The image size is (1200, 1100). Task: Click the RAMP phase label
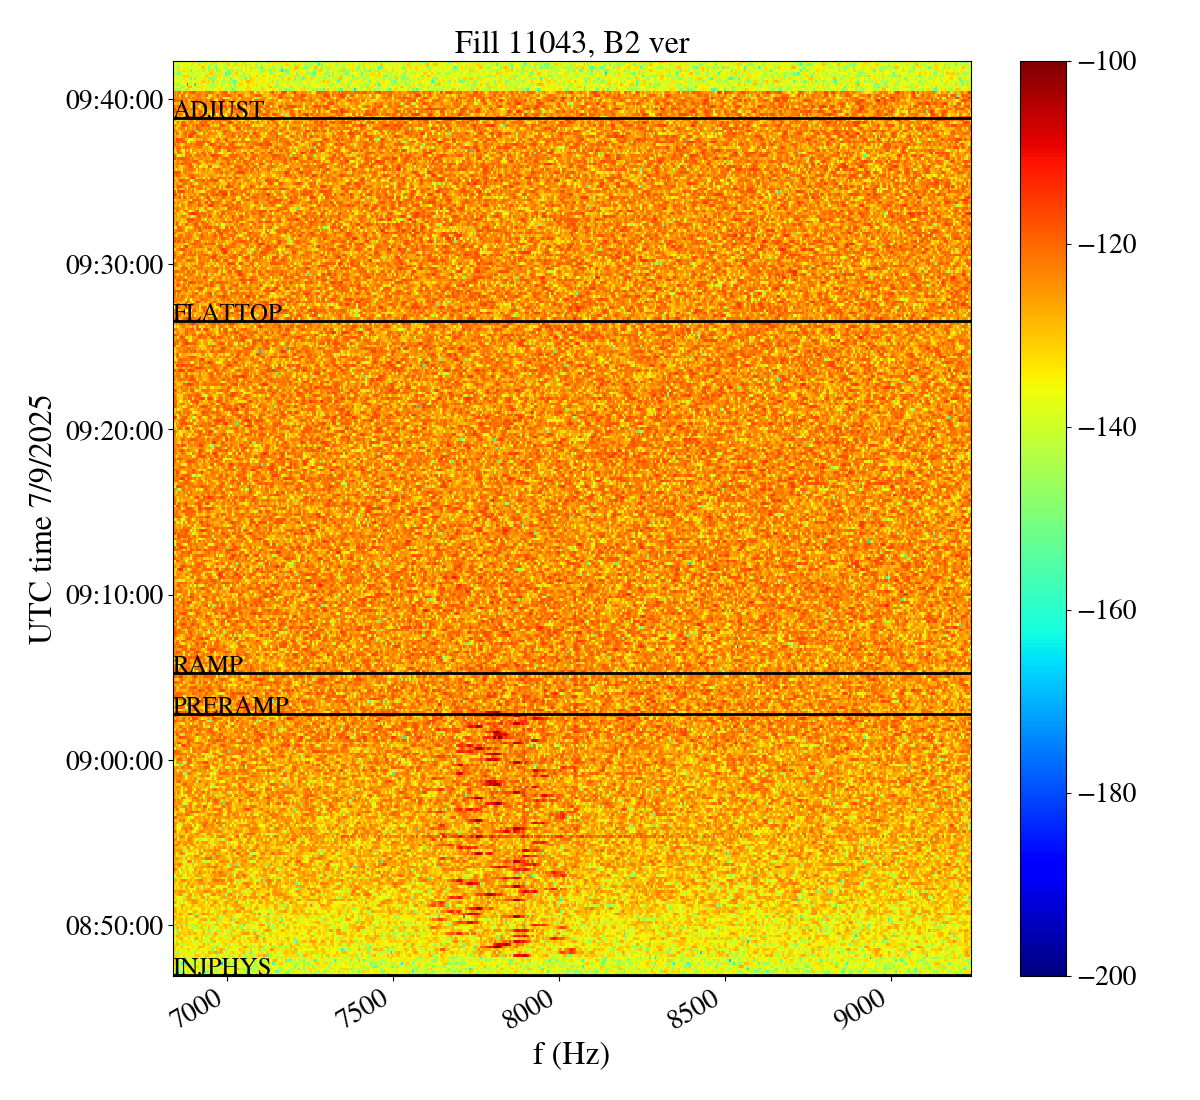[208, 665]
